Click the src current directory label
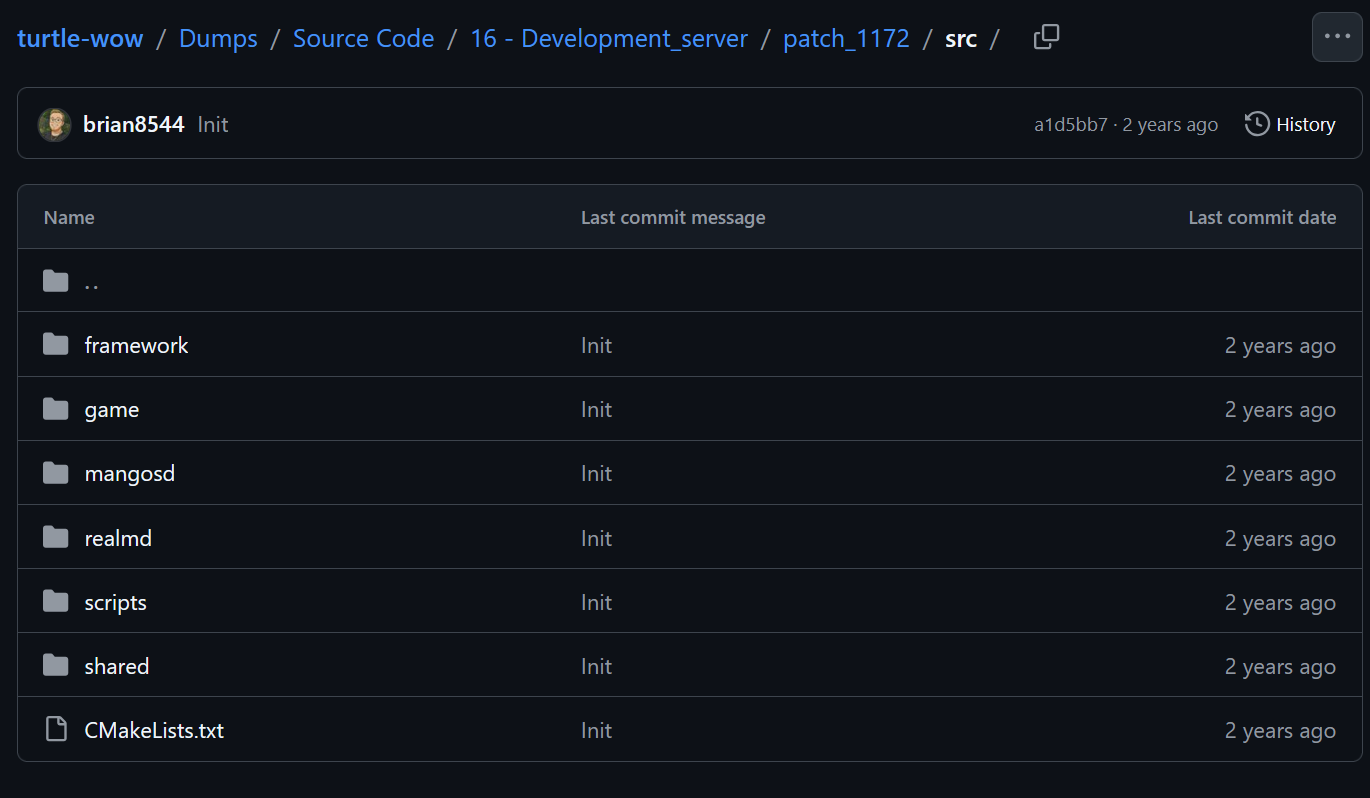 point(961,39)
